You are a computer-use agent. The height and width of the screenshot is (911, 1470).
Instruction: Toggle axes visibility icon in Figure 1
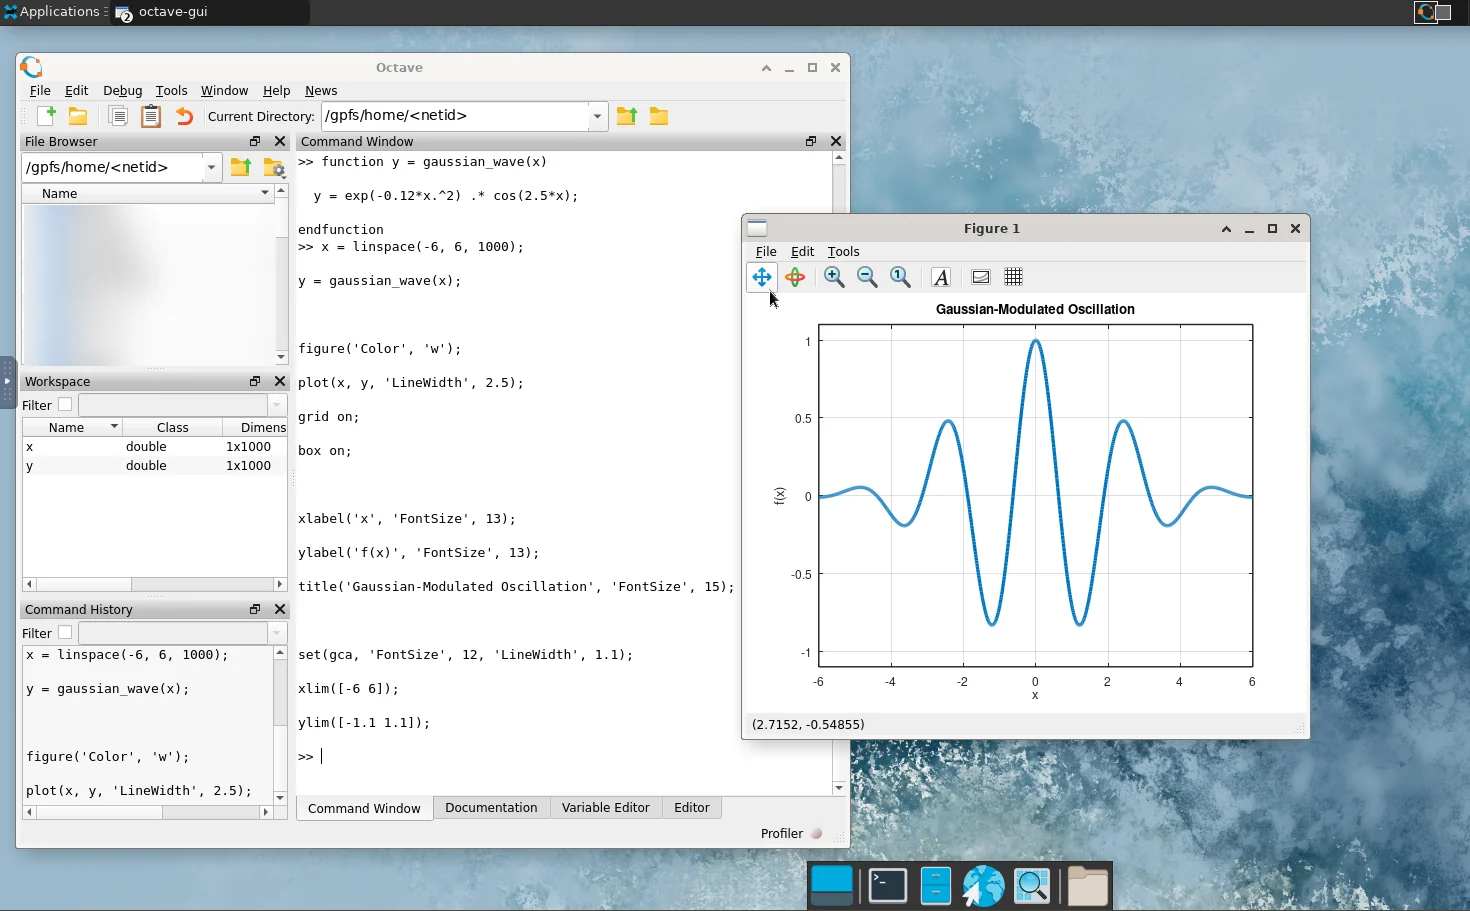click(981, 277)
